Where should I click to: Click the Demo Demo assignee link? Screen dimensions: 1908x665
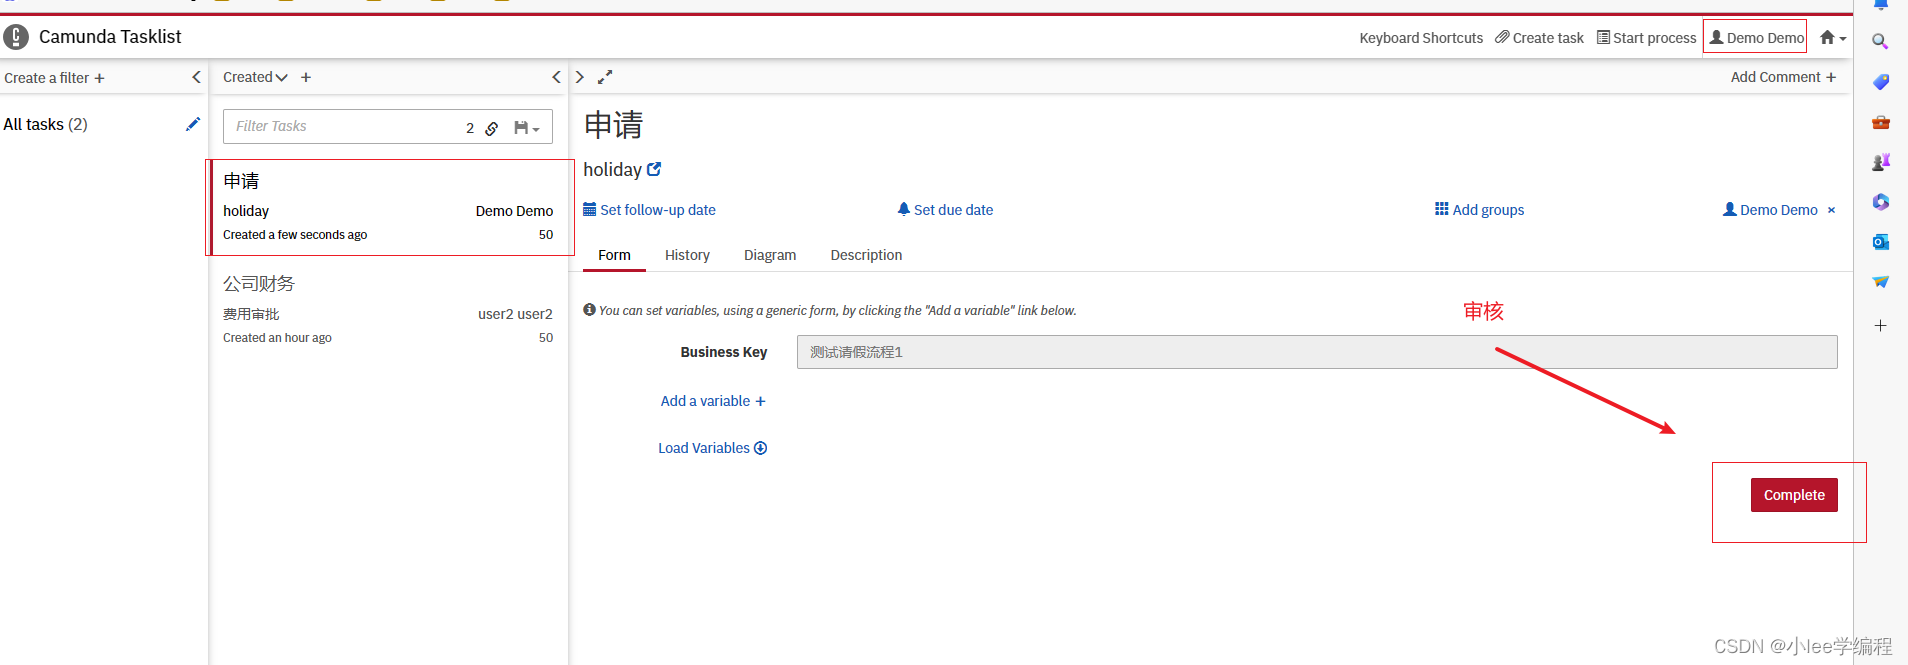click(x=1770, y=210)
